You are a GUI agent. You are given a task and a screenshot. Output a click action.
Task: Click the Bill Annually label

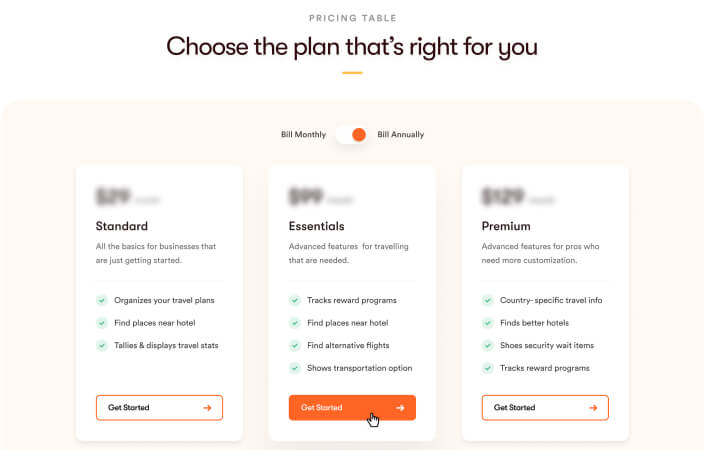[x=400, y=134]
